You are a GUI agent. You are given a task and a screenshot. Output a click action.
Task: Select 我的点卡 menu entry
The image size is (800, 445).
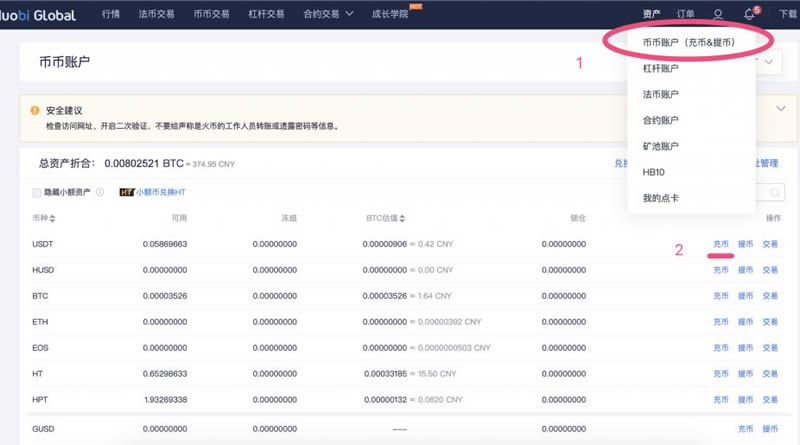pos(661,198)
